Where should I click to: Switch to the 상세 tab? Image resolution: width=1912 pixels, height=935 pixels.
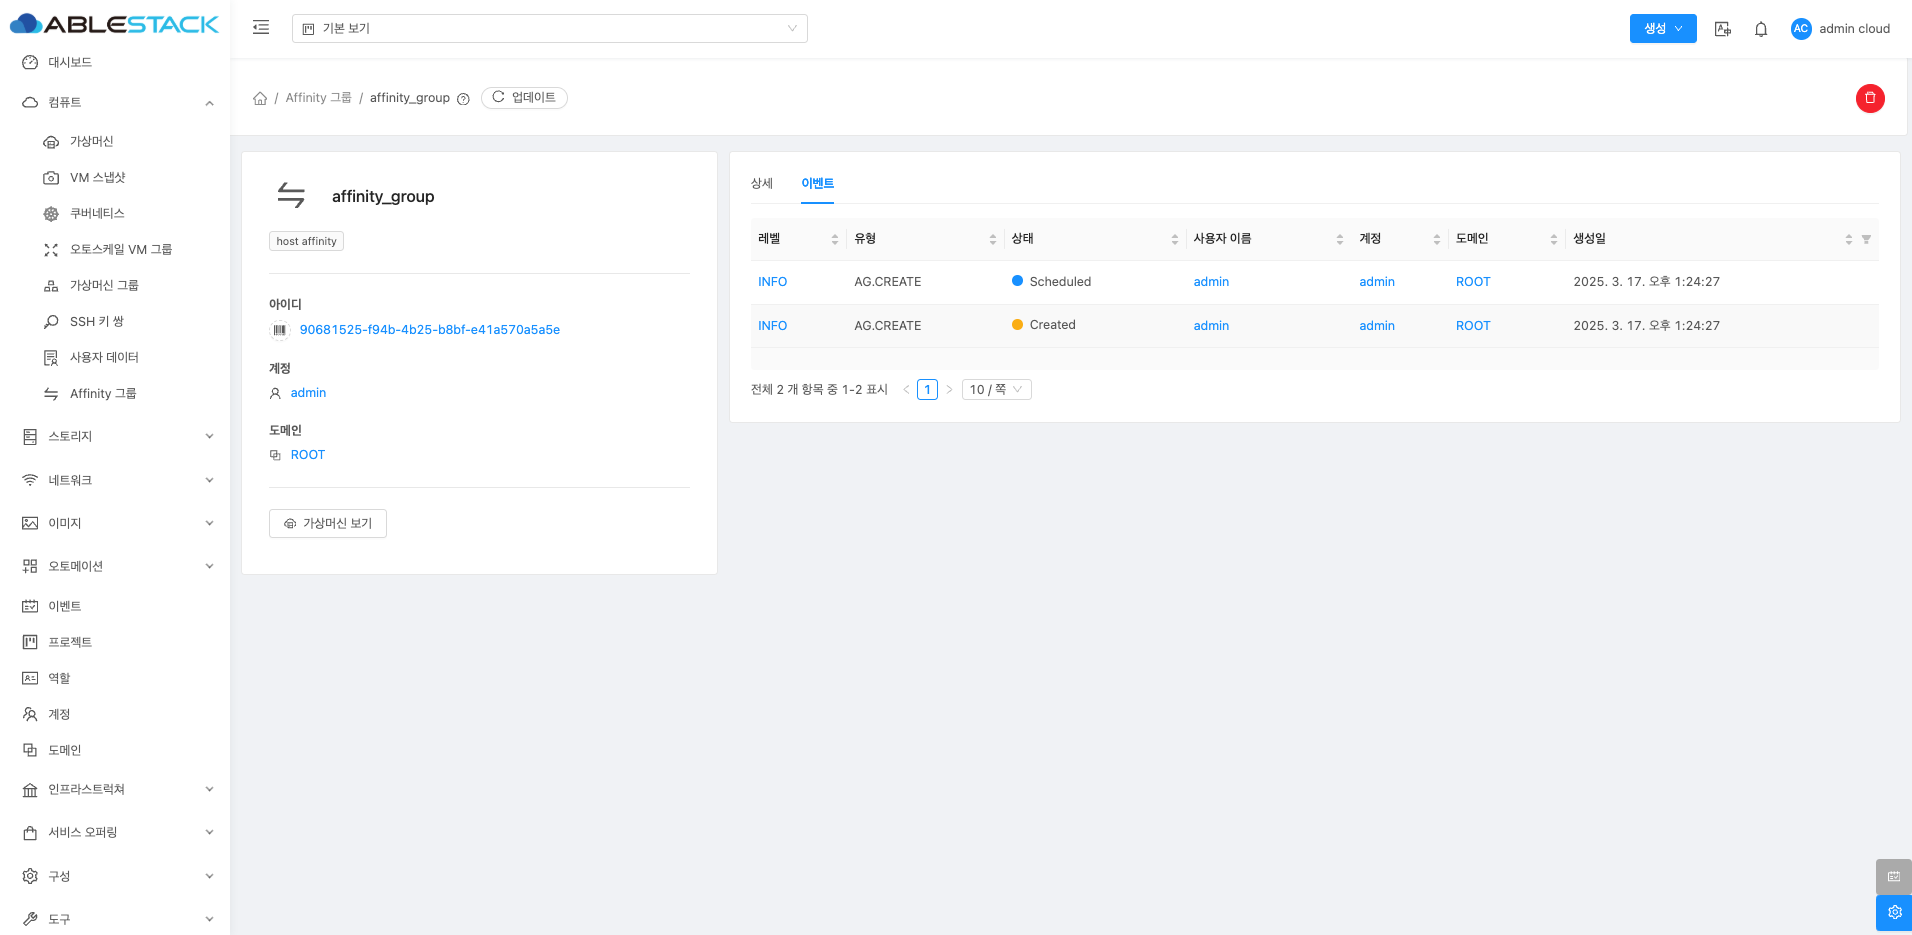click(x=762, y=183)
